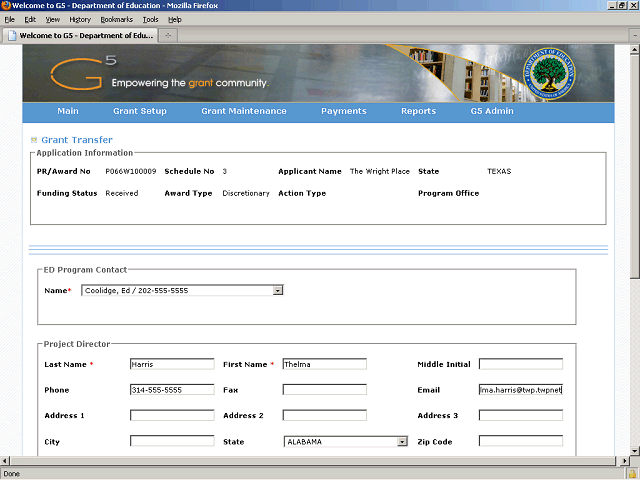Click the Done text in status bar
The height and width of the screenshot is (480, 640).
[x=11, y=474]
